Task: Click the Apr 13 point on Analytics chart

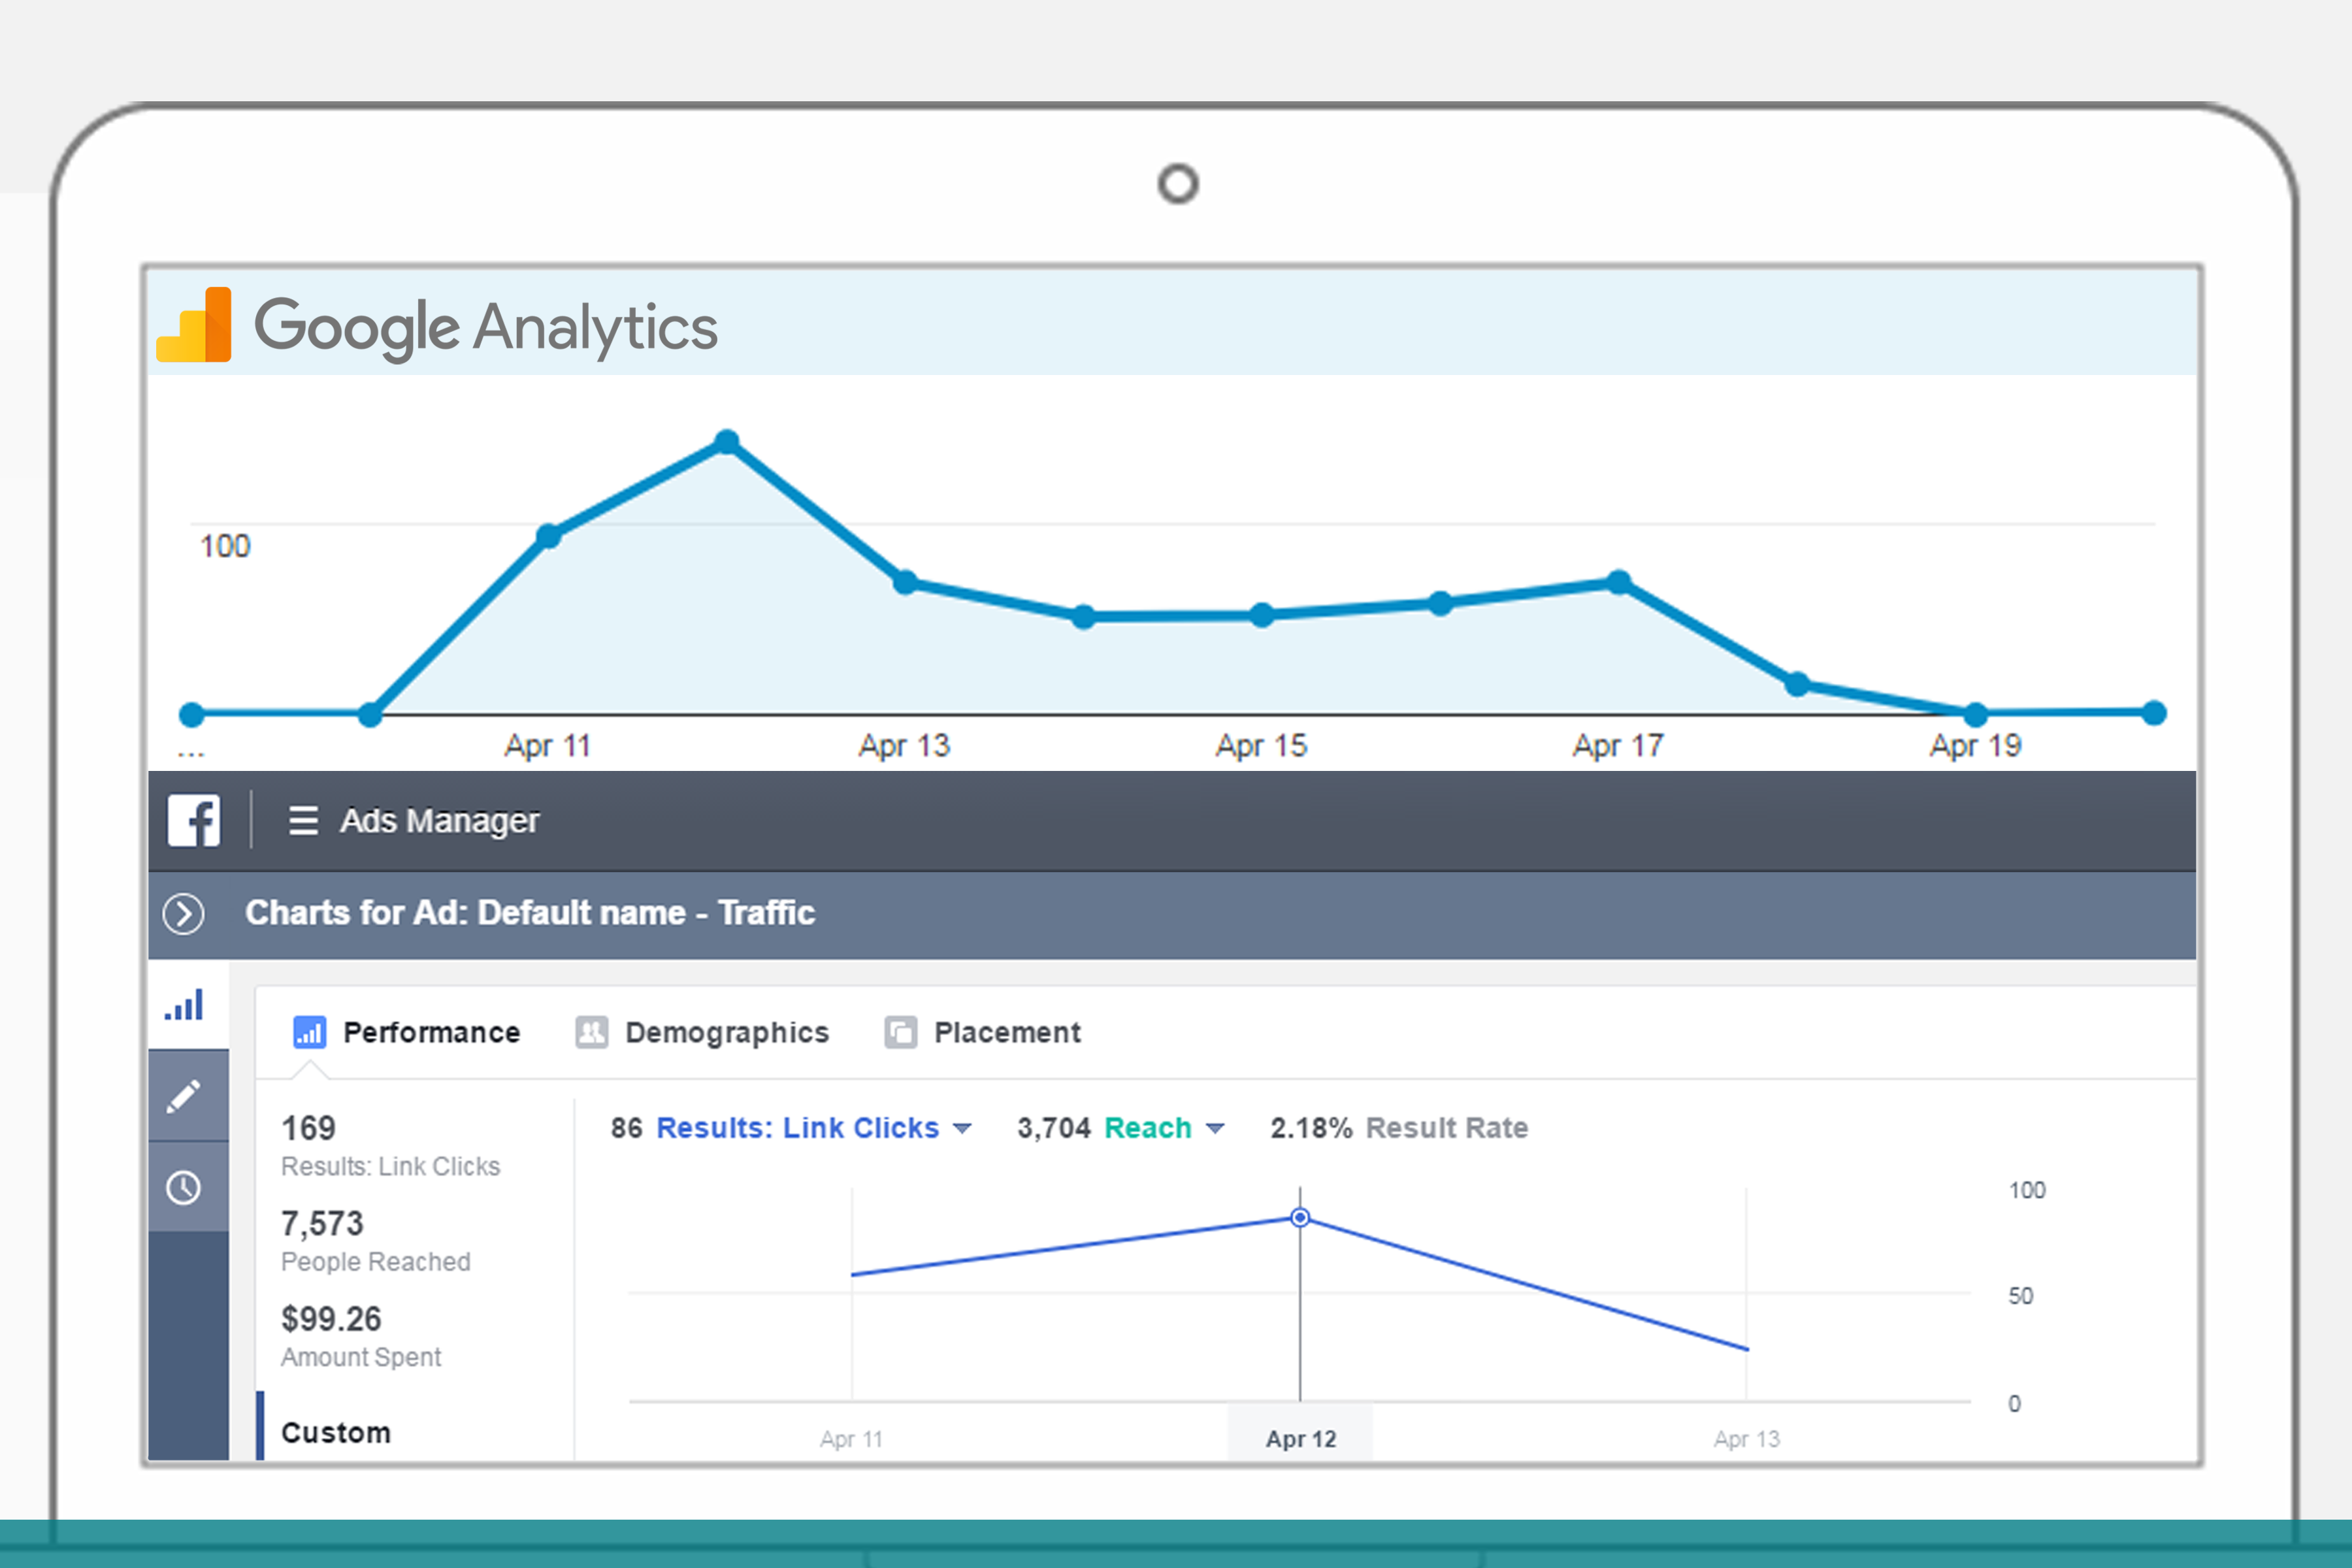Action: (x=905, y=582)
